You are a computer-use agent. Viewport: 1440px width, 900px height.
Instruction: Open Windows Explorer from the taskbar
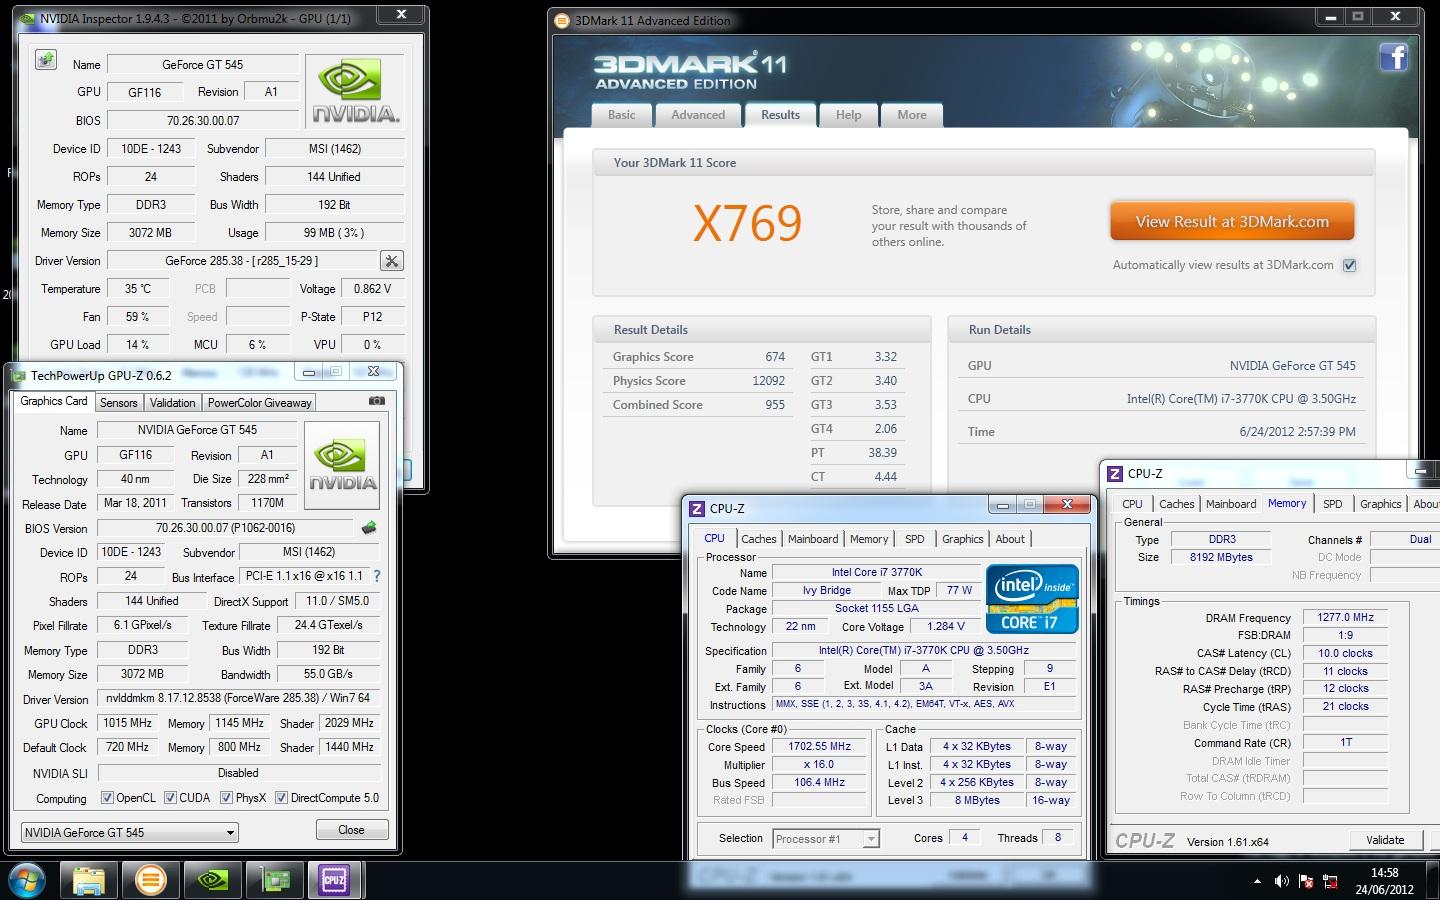click(89, 880)
